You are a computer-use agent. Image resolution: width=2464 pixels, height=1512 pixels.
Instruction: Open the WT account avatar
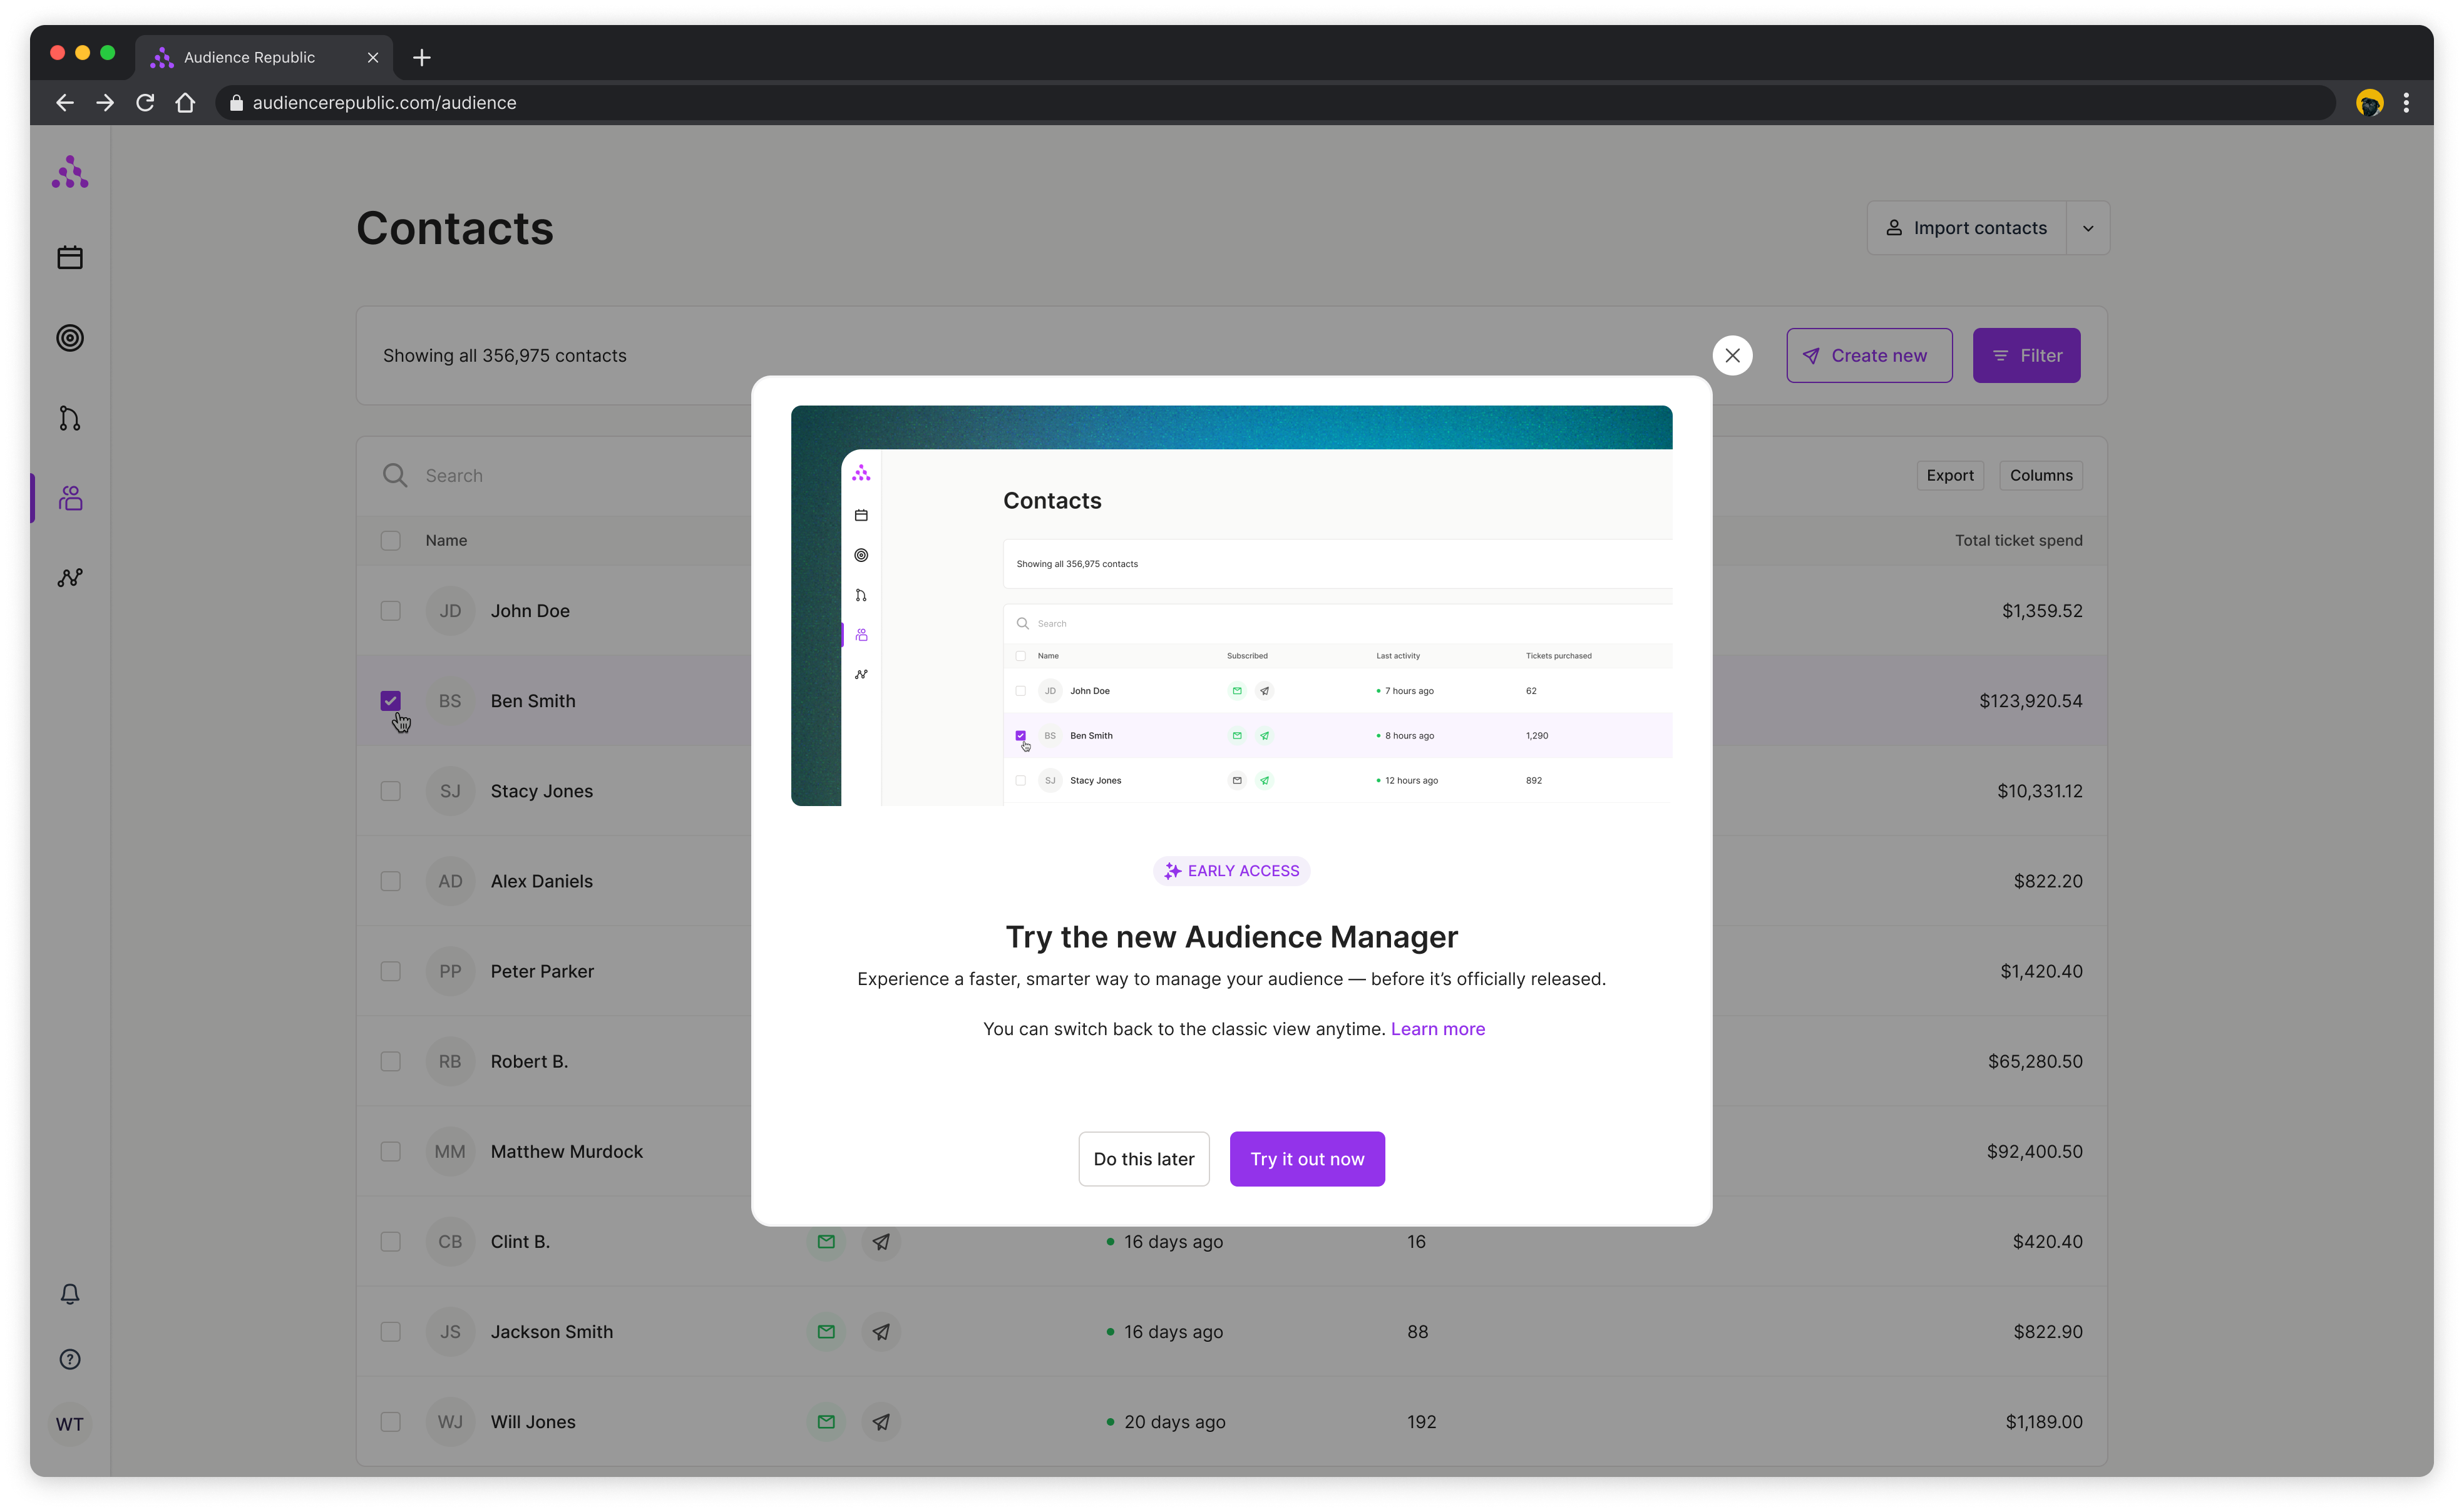pos(70,1424)
